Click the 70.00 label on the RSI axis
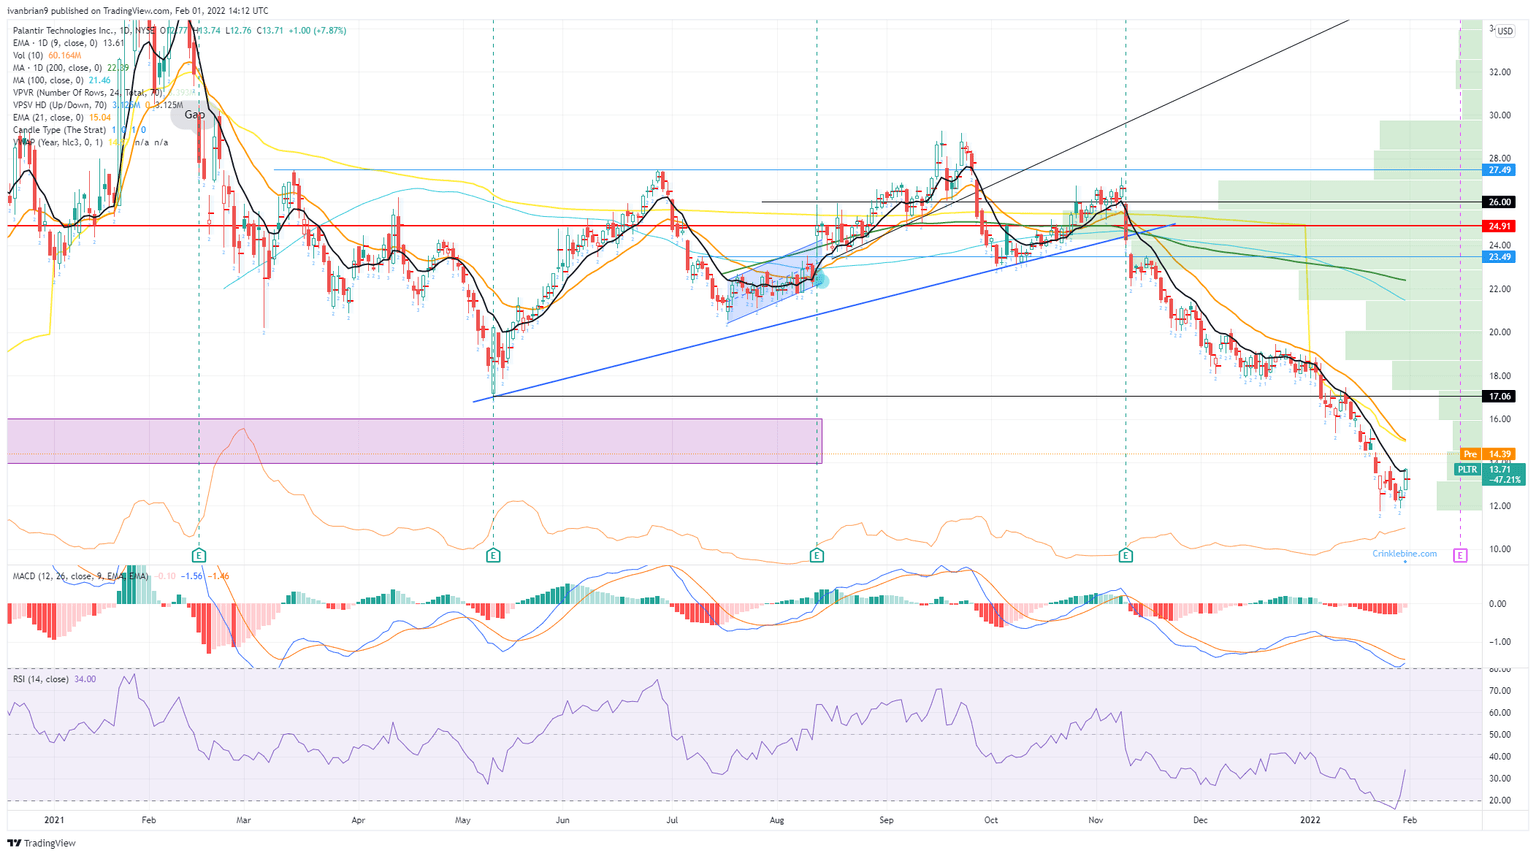The height and width of the screenshot is (856, 1536). pos(1499,691)
